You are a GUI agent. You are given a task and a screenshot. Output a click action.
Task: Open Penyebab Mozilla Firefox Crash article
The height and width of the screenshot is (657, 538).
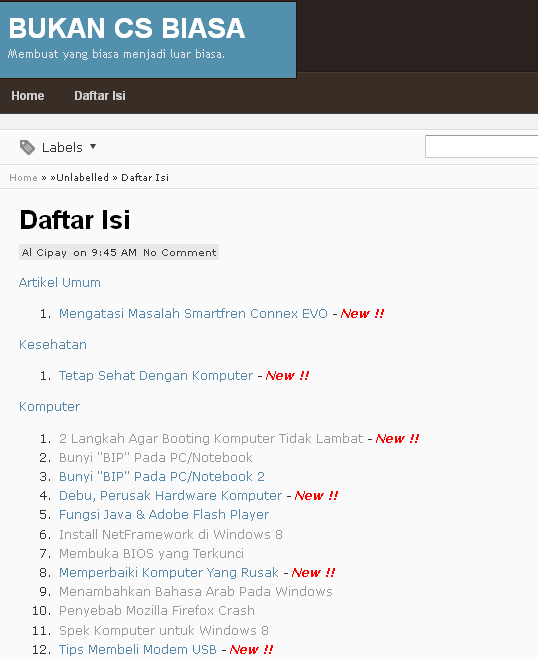point(157,610)
